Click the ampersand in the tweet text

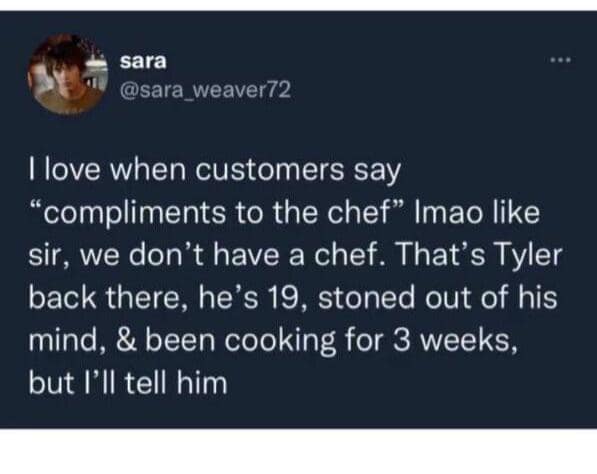(125, 340)
